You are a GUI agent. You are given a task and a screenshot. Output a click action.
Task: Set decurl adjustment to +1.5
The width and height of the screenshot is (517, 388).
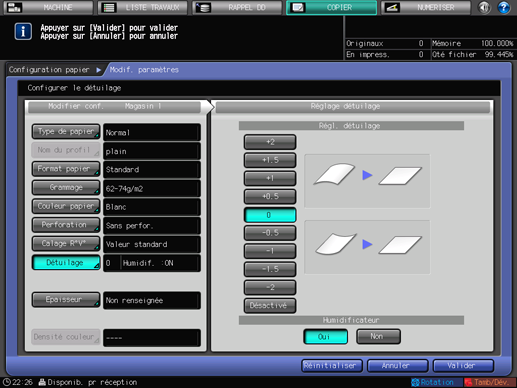pyautogui.click(x=270, y=160)
